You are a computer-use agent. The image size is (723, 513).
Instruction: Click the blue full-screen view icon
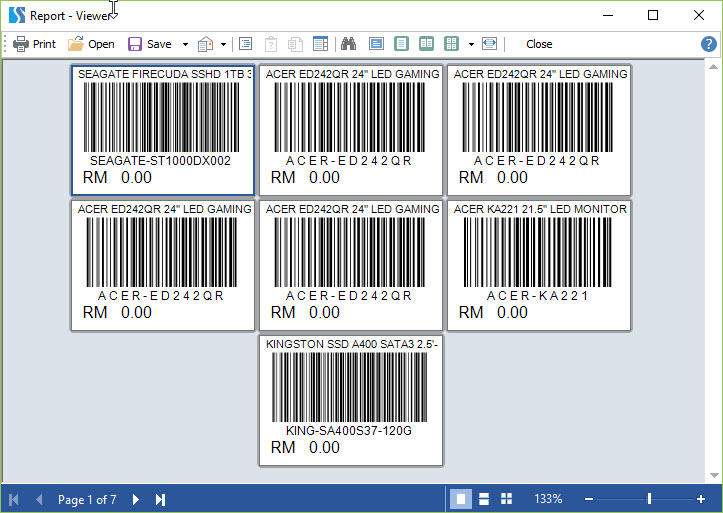point(376,44)
